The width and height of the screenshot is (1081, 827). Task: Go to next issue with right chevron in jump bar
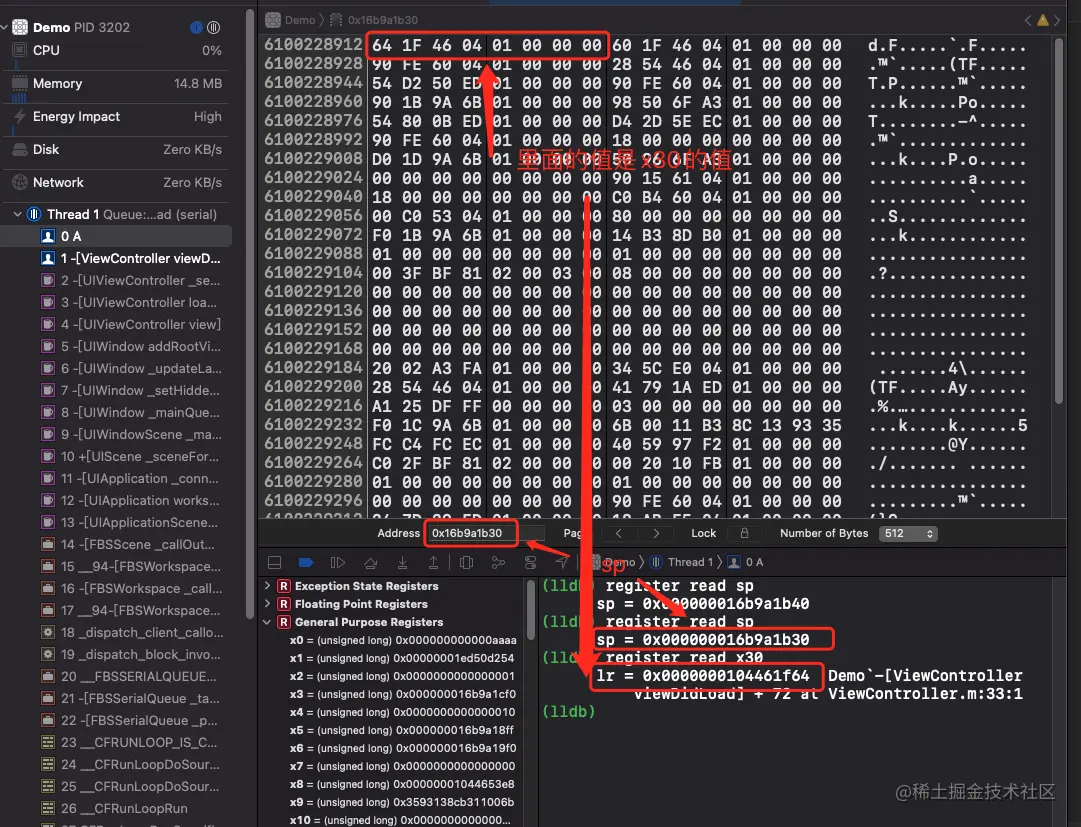1057,20
